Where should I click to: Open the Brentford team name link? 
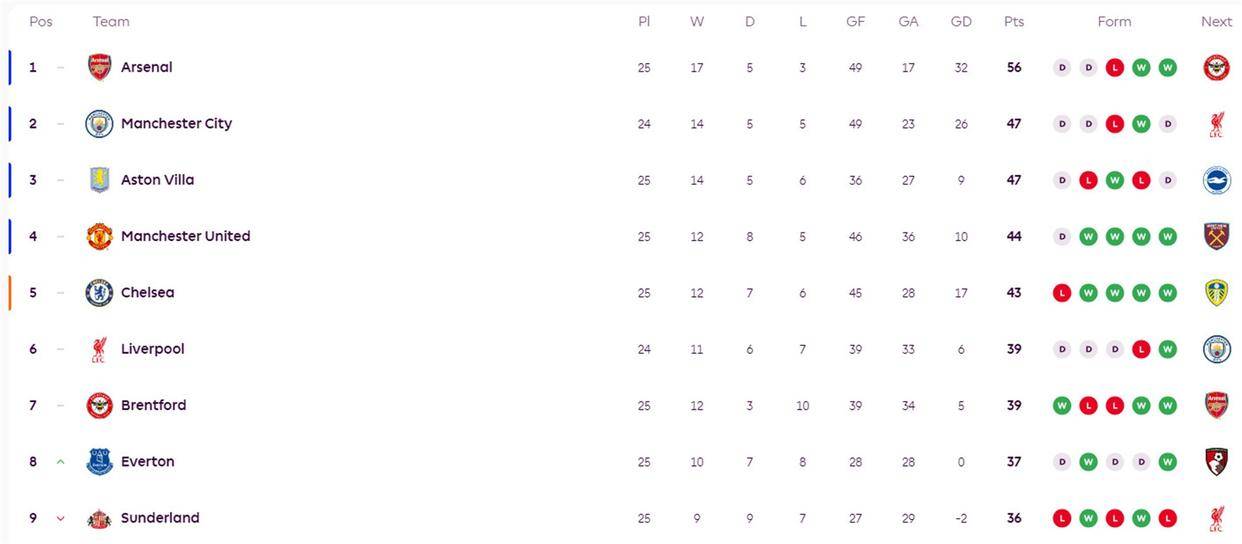point(153,405)
